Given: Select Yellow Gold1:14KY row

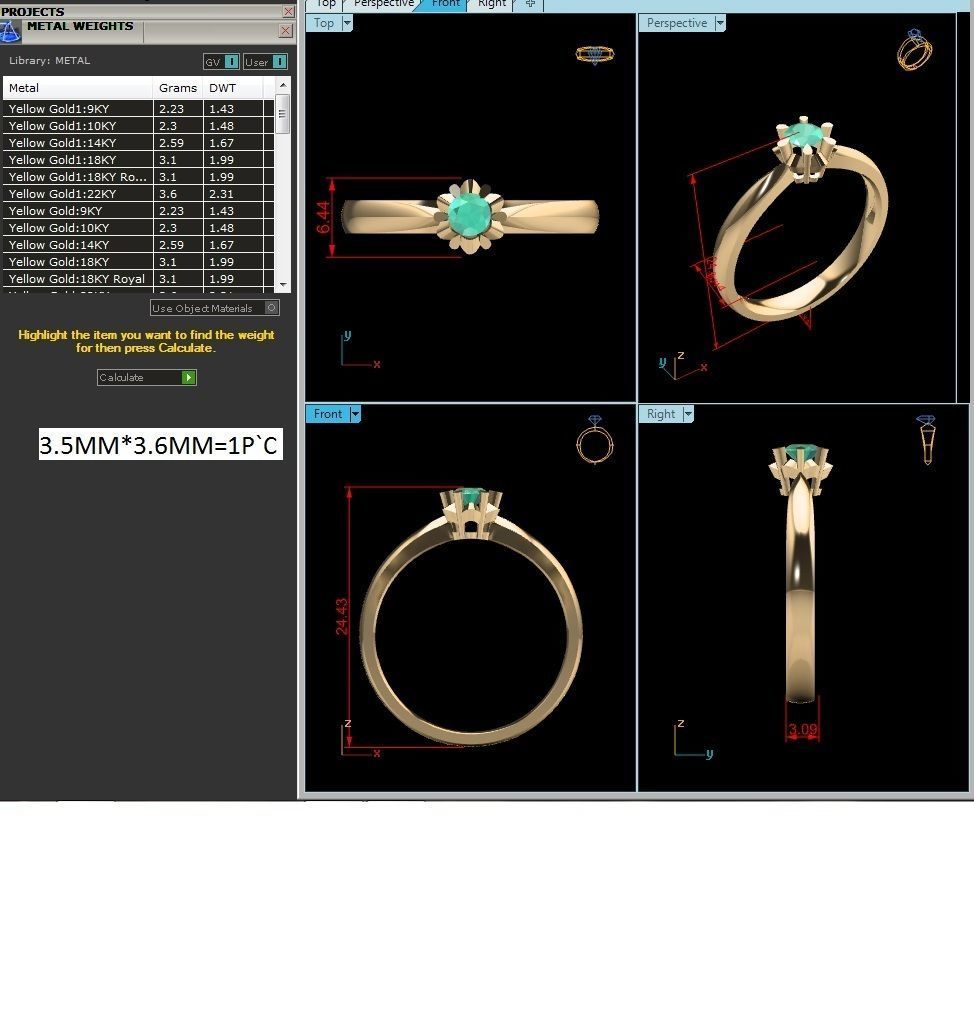Looking at the screenshot, I should tap(138, 143).
